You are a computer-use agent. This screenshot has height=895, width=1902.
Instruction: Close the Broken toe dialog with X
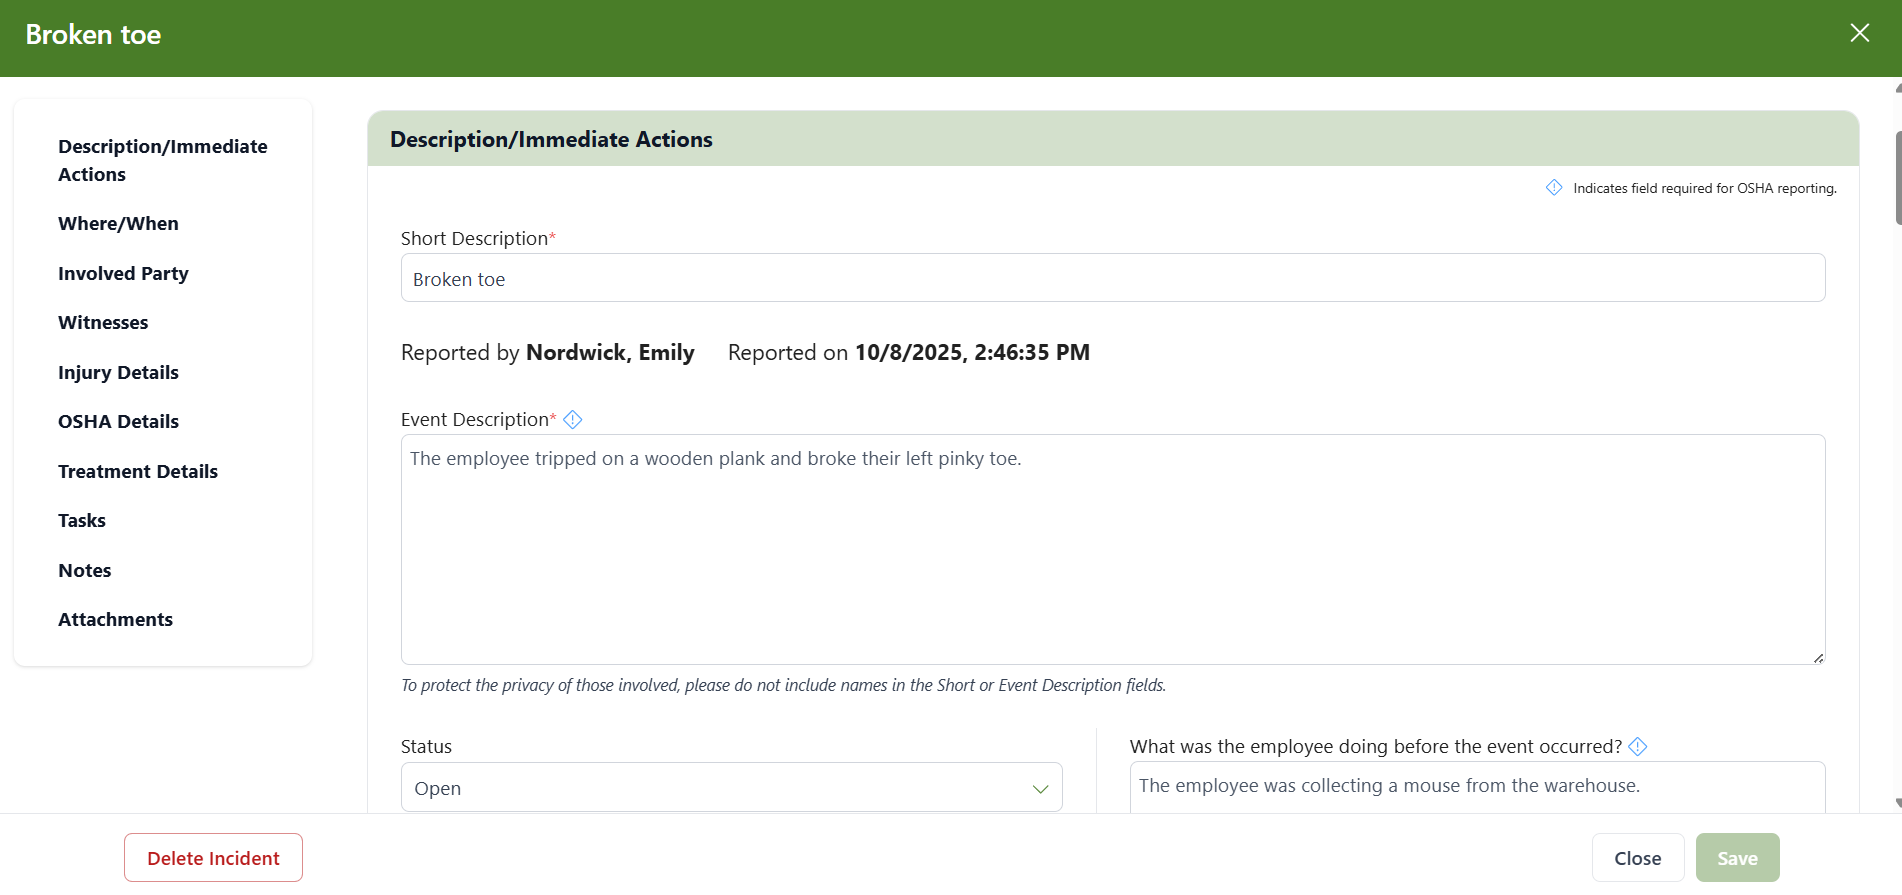click(x=1859, y=33)
